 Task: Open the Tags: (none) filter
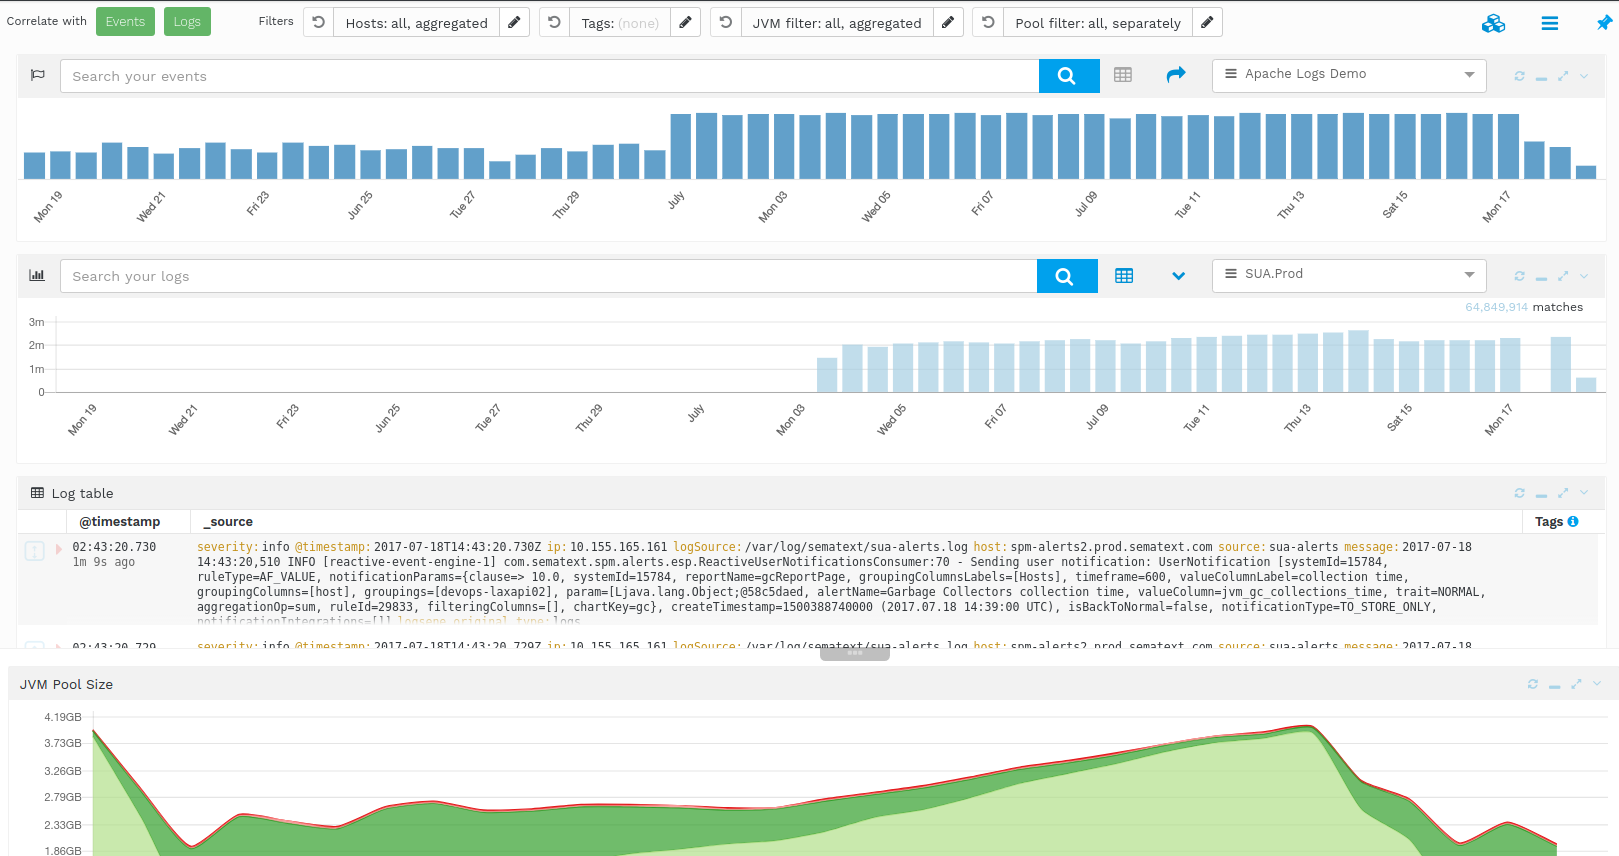click(x=620, y=22)
